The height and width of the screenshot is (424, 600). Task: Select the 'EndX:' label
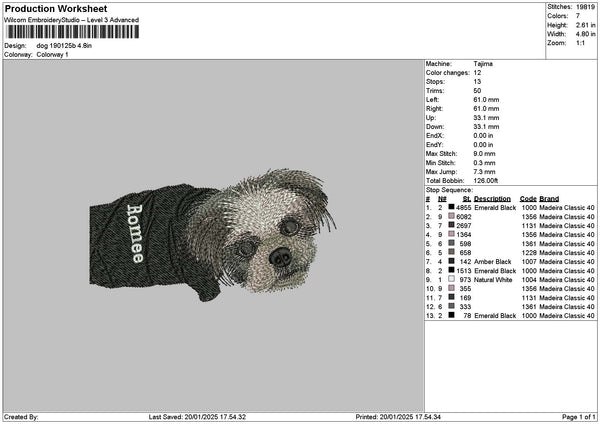(x=434, y=136)
